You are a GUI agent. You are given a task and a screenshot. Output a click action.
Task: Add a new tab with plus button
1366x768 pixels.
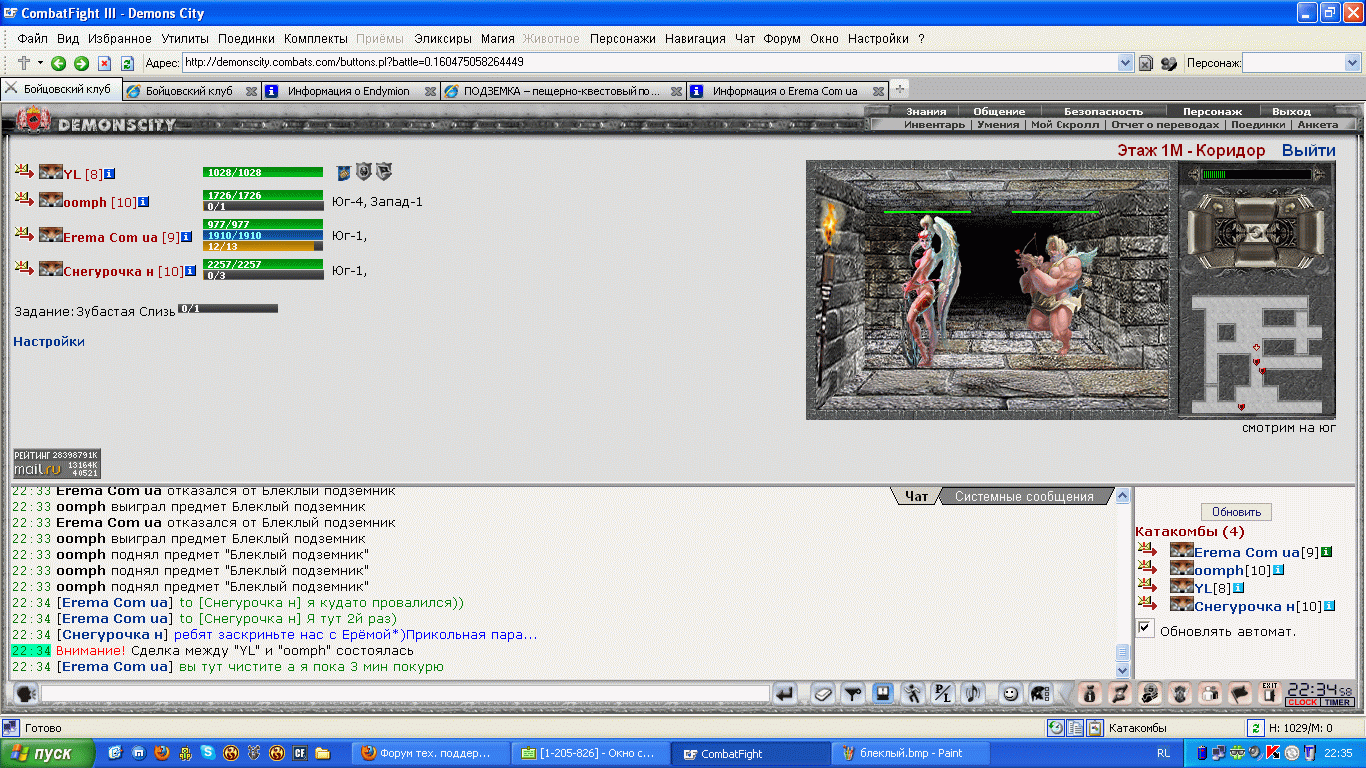point(899,89)
